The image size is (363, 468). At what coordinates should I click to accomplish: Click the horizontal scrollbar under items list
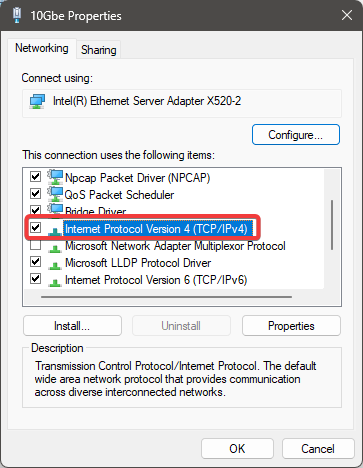[x=166, y=297]
